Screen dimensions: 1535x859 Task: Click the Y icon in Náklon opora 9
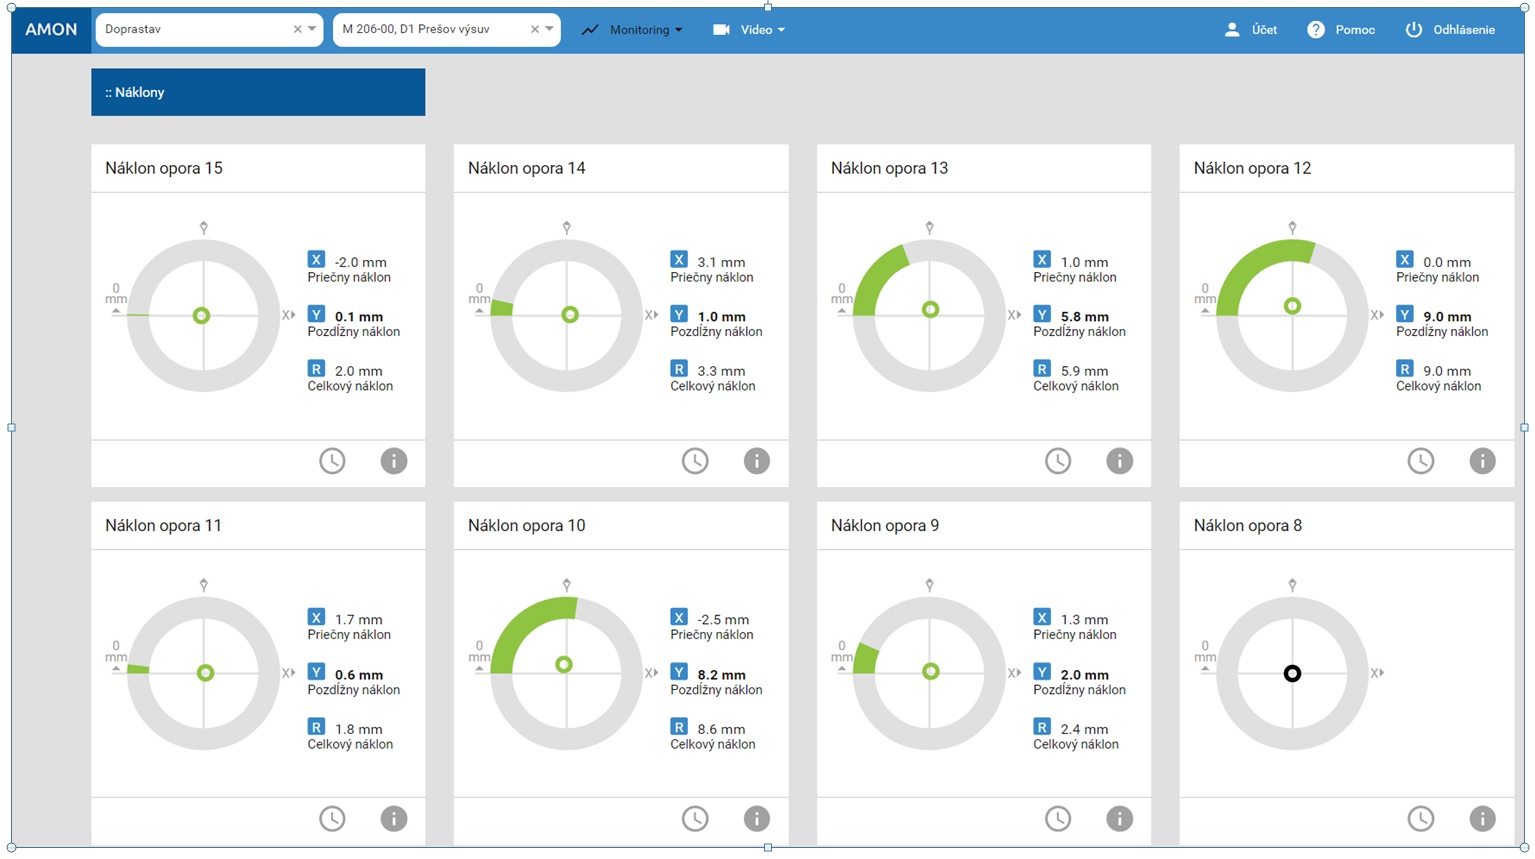coord(1042,672)
